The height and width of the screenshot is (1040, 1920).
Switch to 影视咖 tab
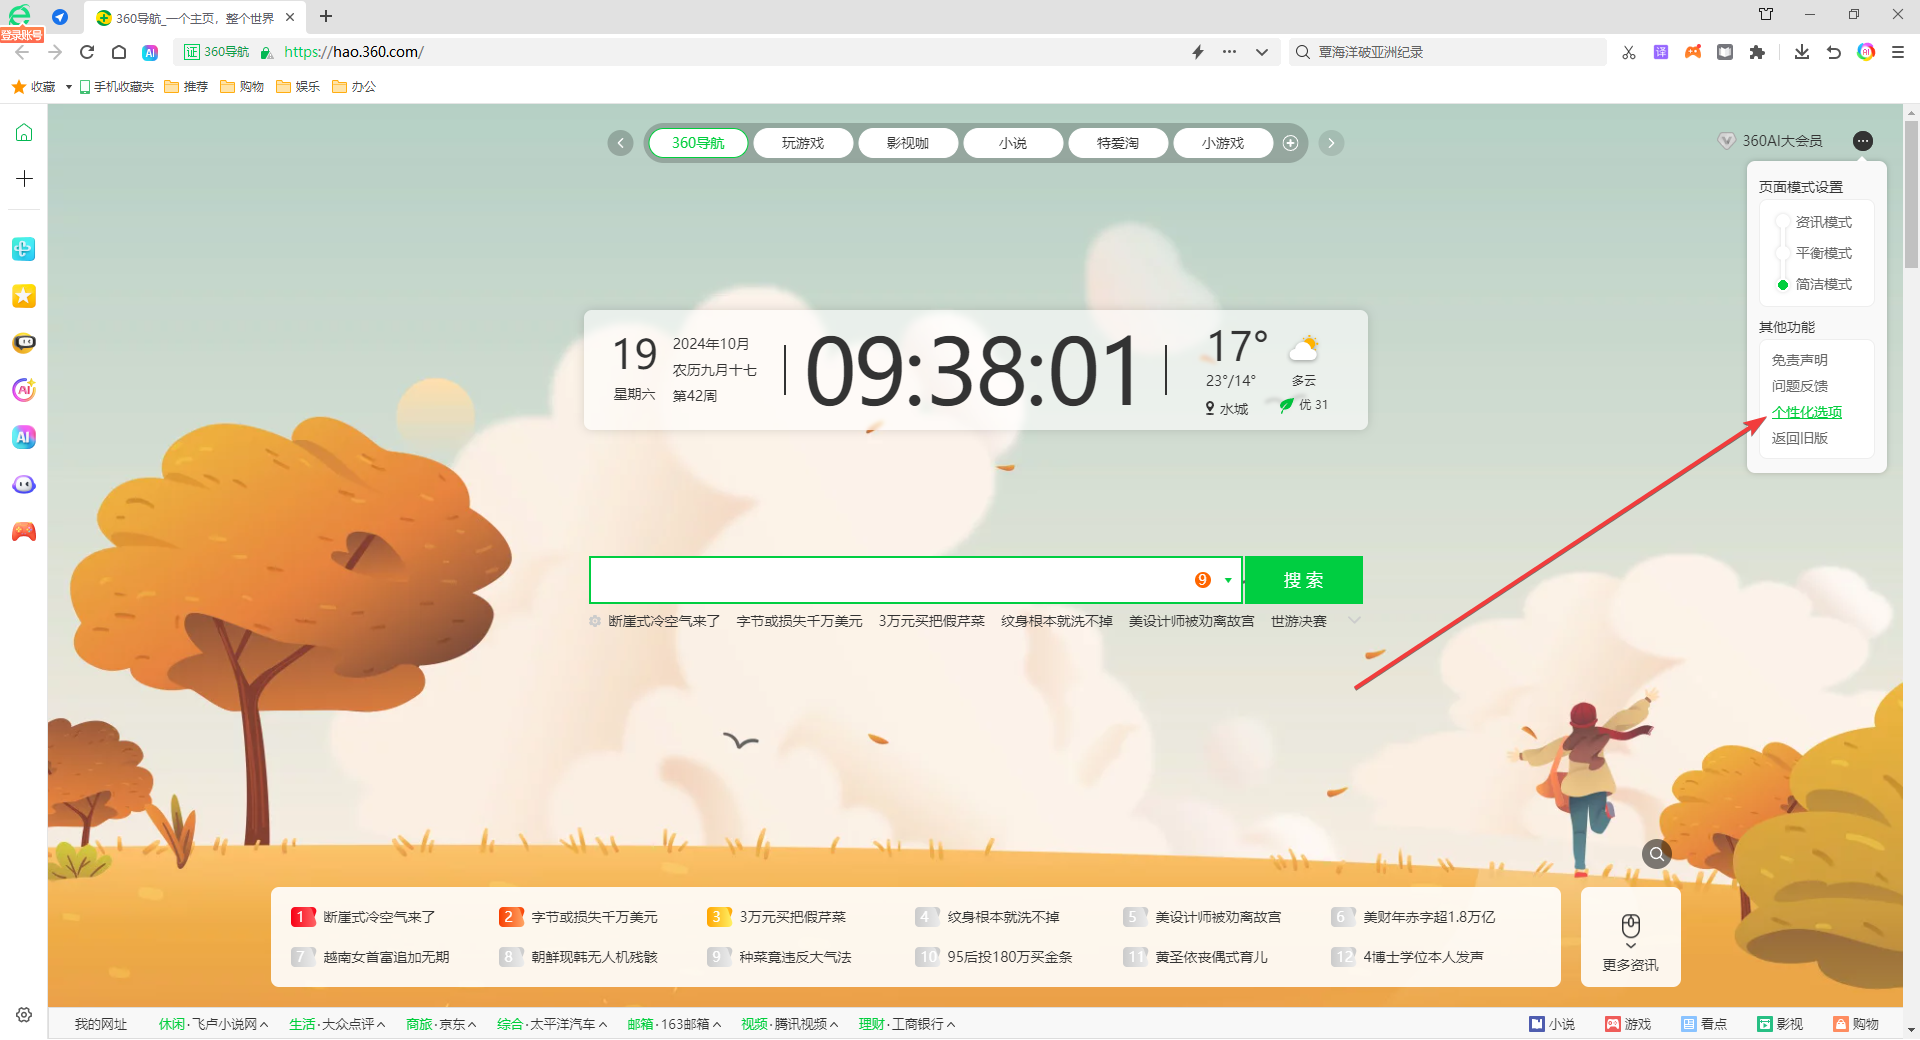point(908,143)
